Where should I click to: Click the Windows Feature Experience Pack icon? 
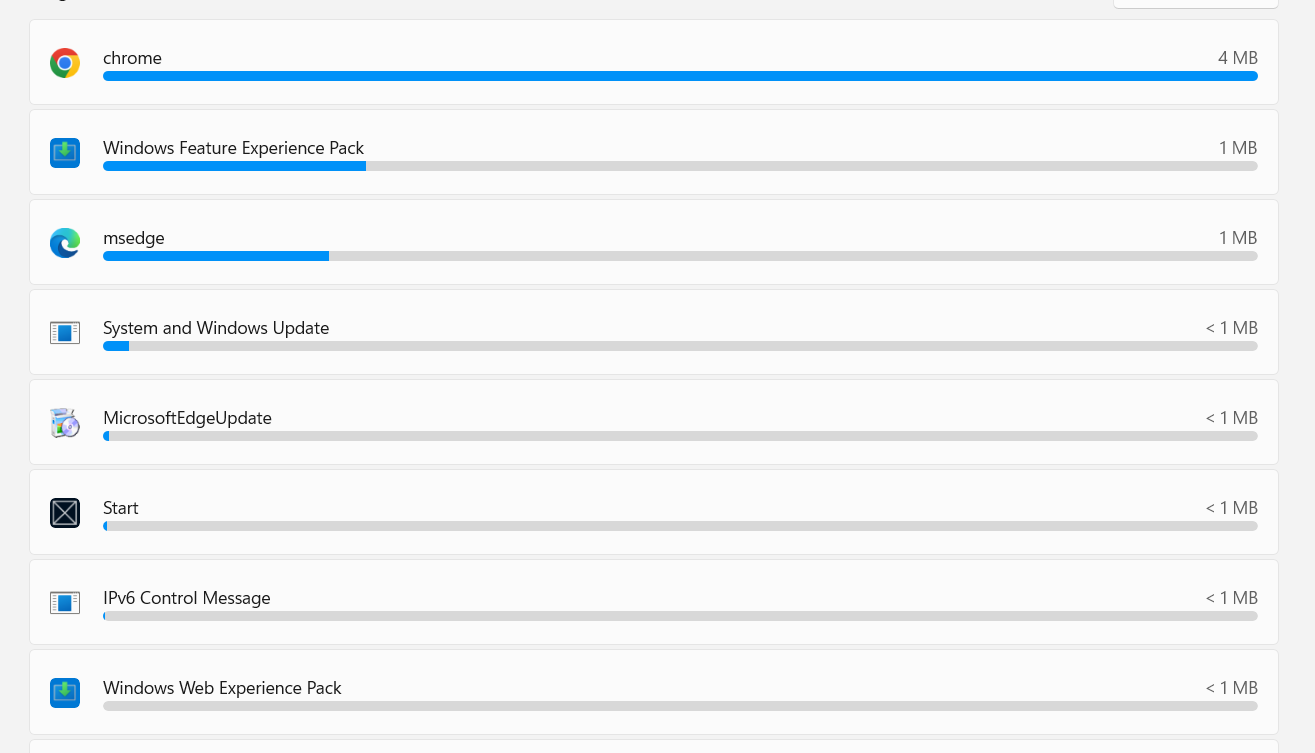tap(65, 153)
